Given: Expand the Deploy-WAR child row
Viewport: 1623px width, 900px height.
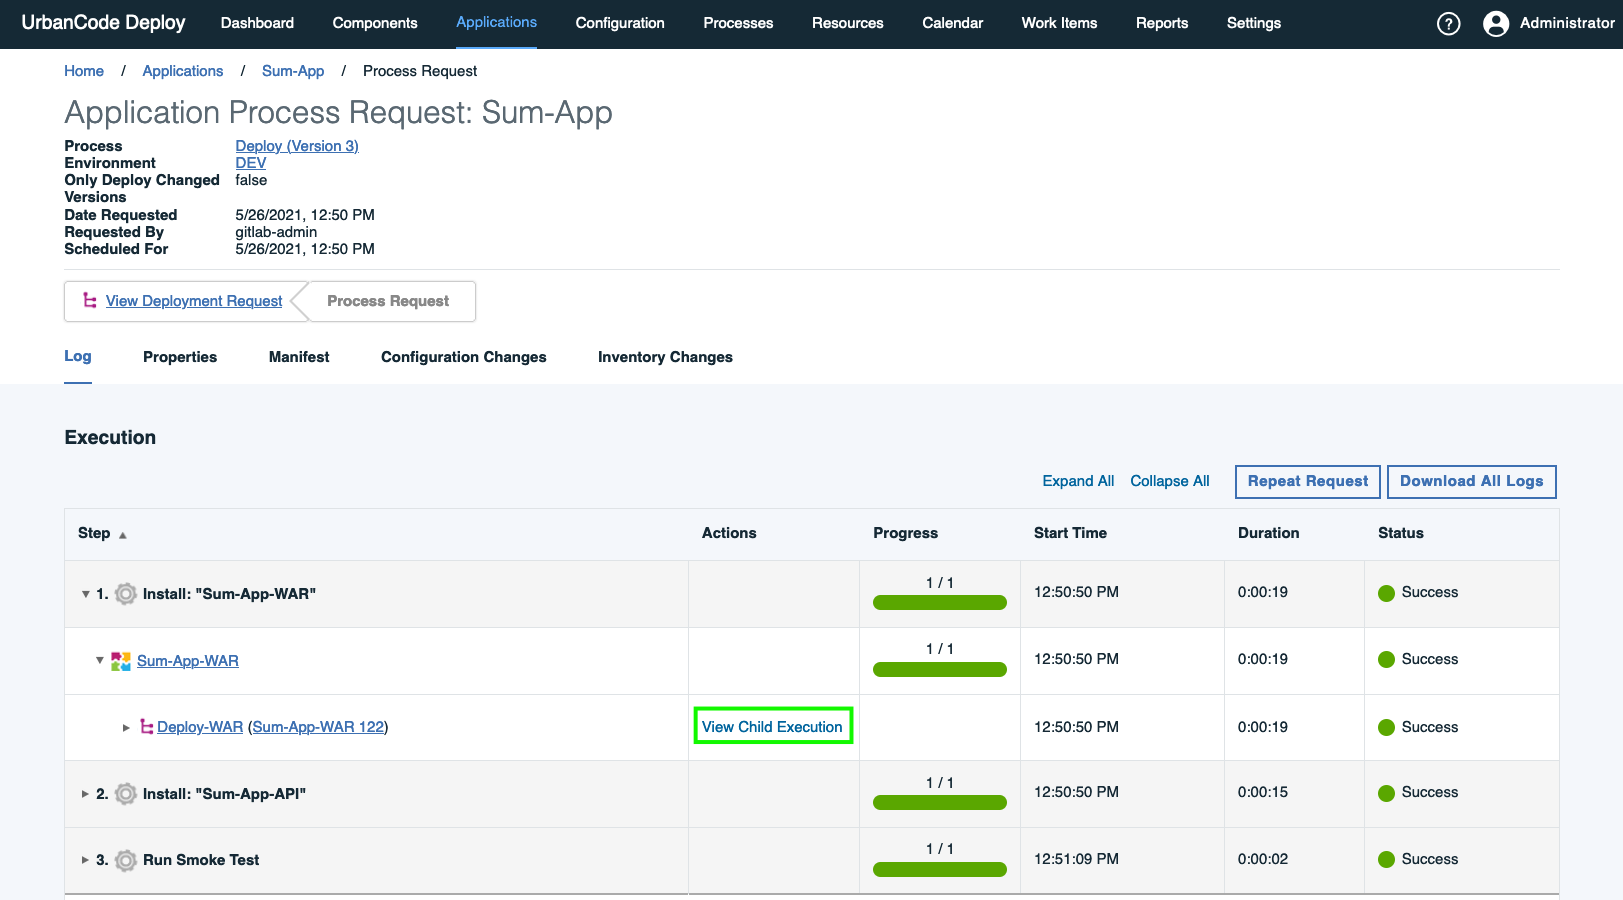Looking at the screenshot, I should click(126, 727).
